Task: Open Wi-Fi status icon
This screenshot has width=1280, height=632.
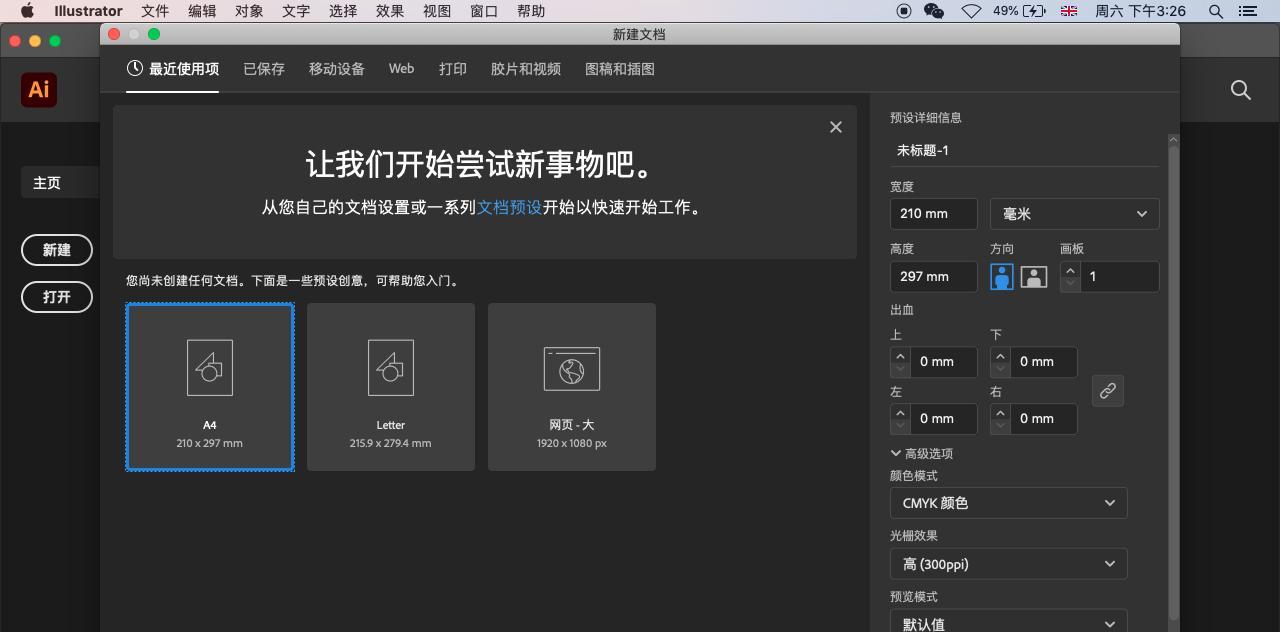Action: (x=971, y=11)
